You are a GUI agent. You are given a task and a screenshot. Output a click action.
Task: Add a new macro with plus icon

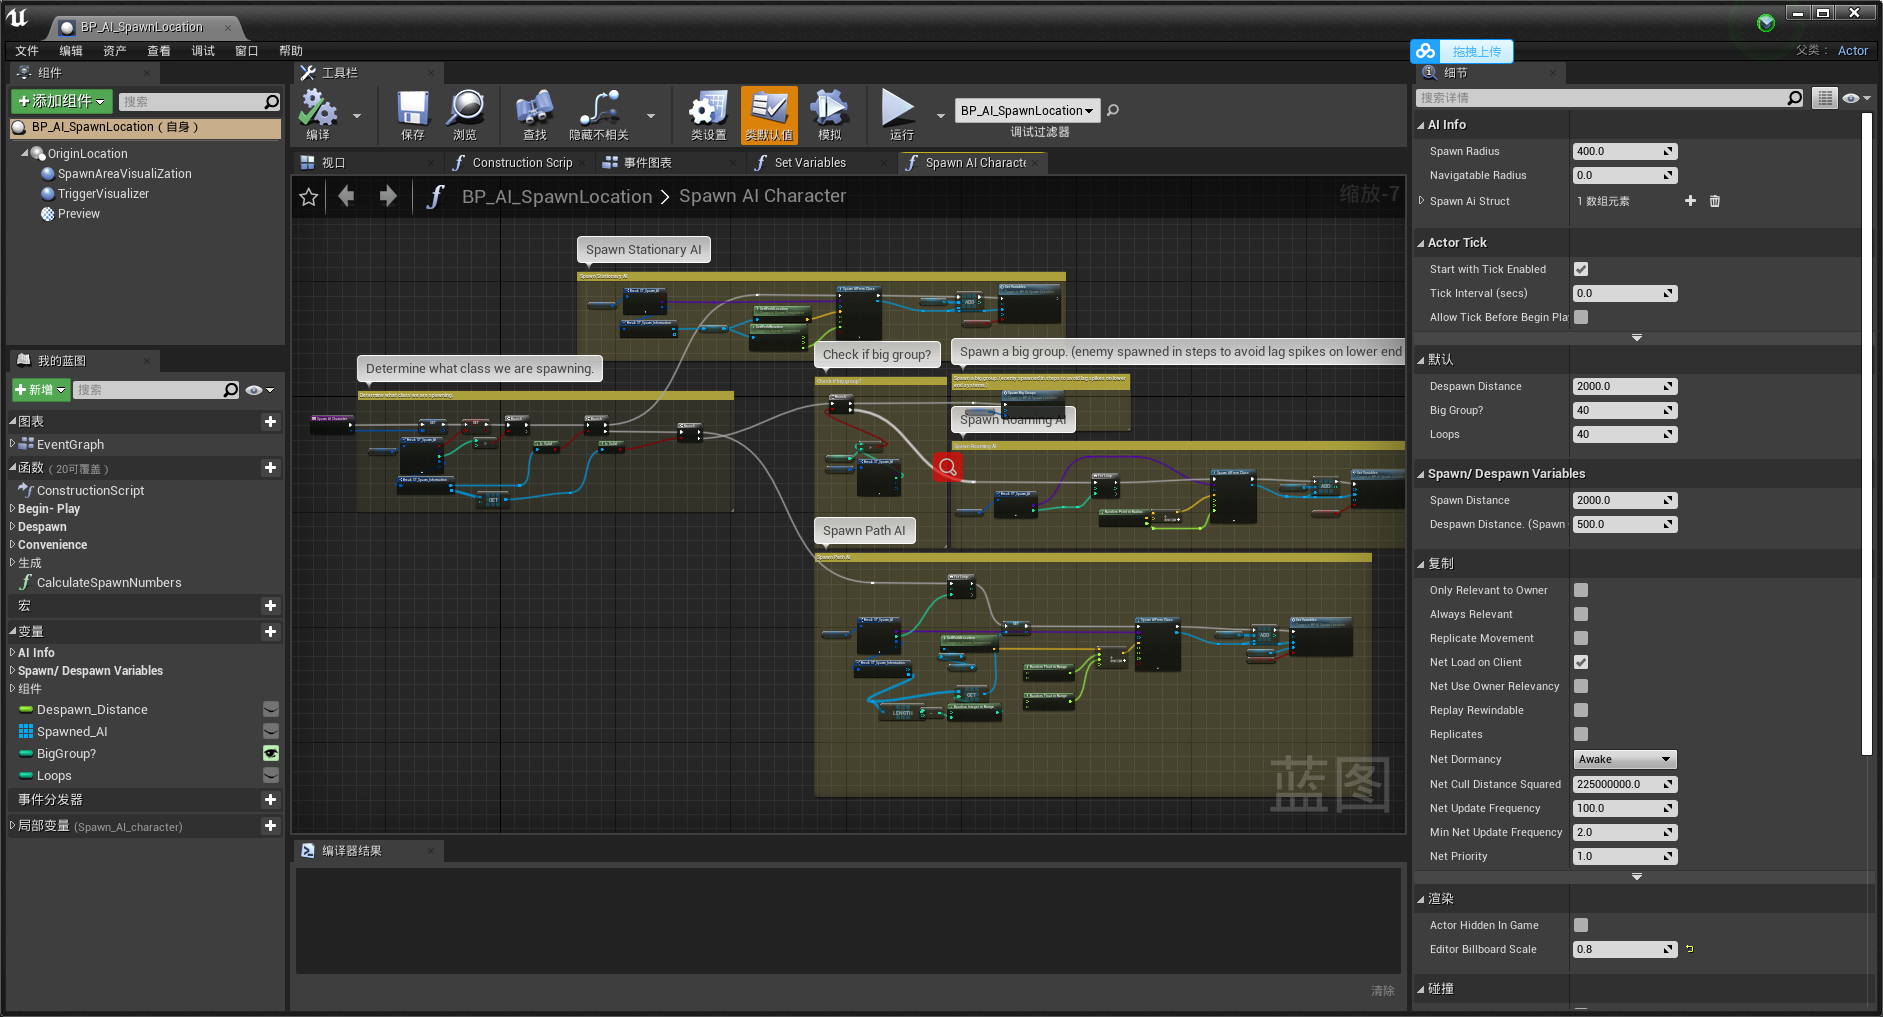(x=270, y=606)
